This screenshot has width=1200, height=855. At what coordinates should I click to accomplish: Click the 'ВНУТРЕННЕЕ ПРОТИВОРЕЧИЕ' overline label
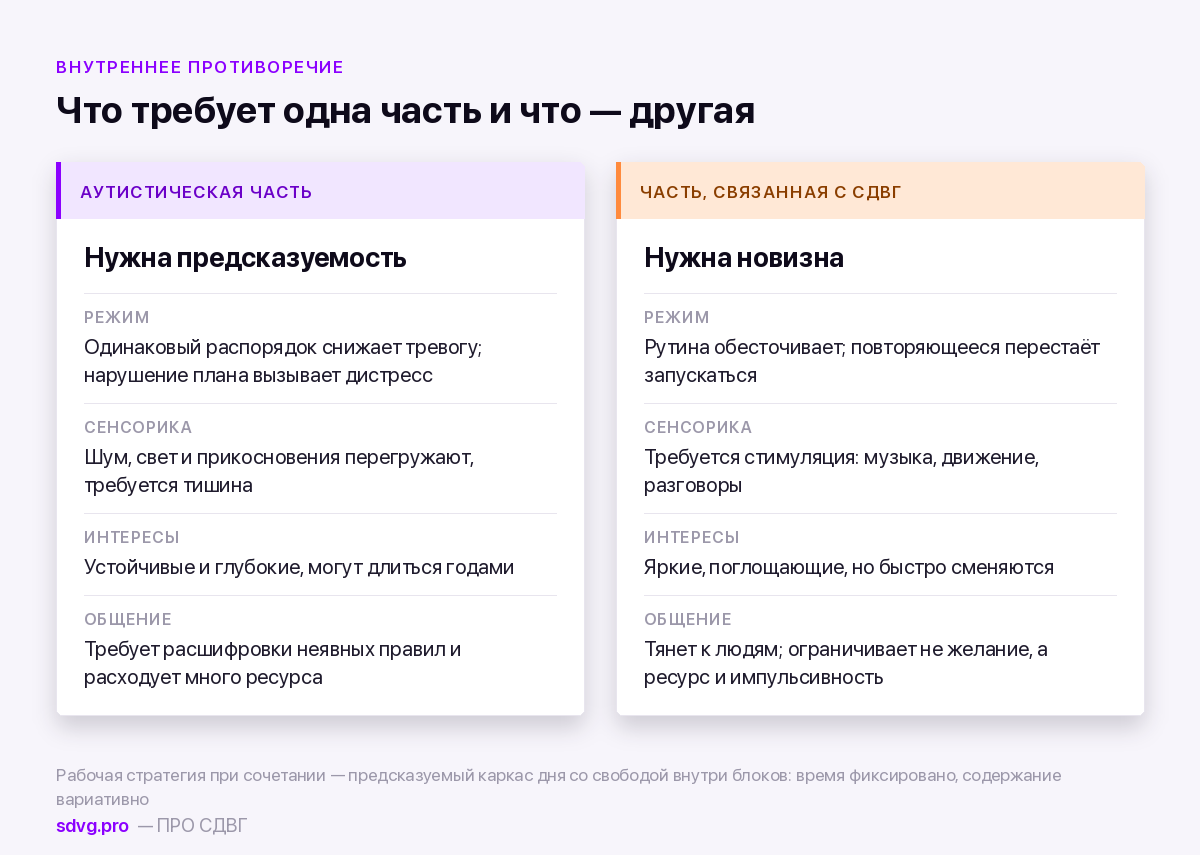[200, 68]
